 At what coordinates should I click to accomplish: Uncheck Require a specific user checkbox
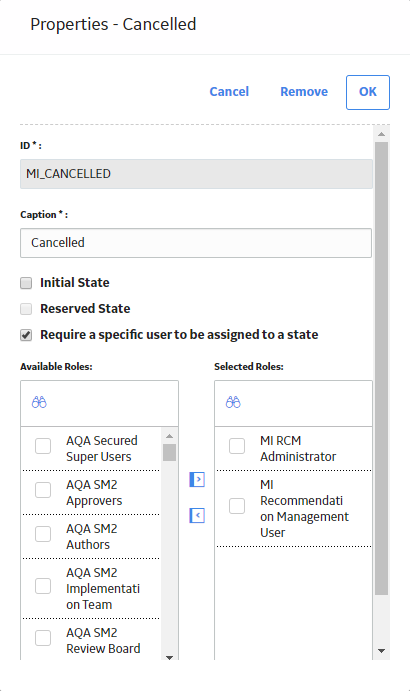[x=26, y=335]
